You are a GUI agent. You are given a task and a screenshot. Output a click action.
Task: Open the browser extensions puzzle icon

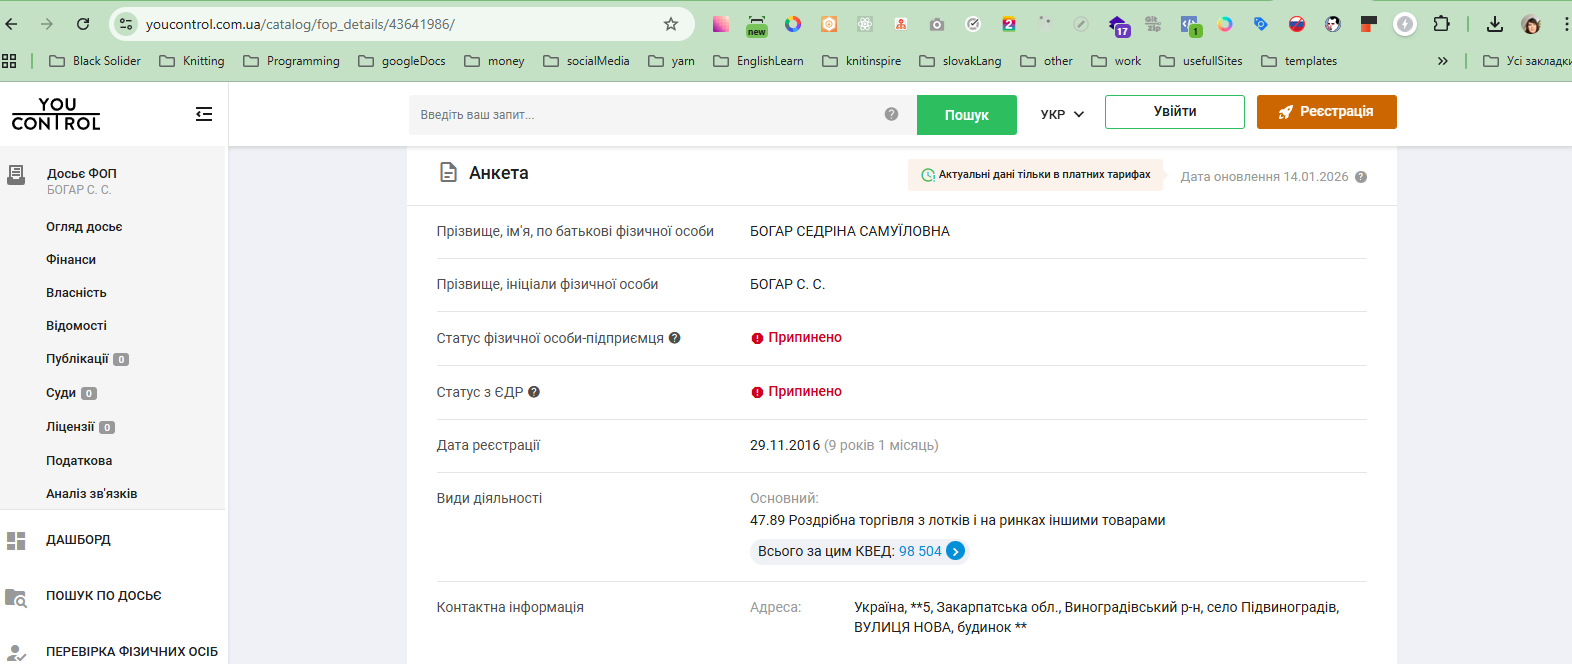[1441, 24]
